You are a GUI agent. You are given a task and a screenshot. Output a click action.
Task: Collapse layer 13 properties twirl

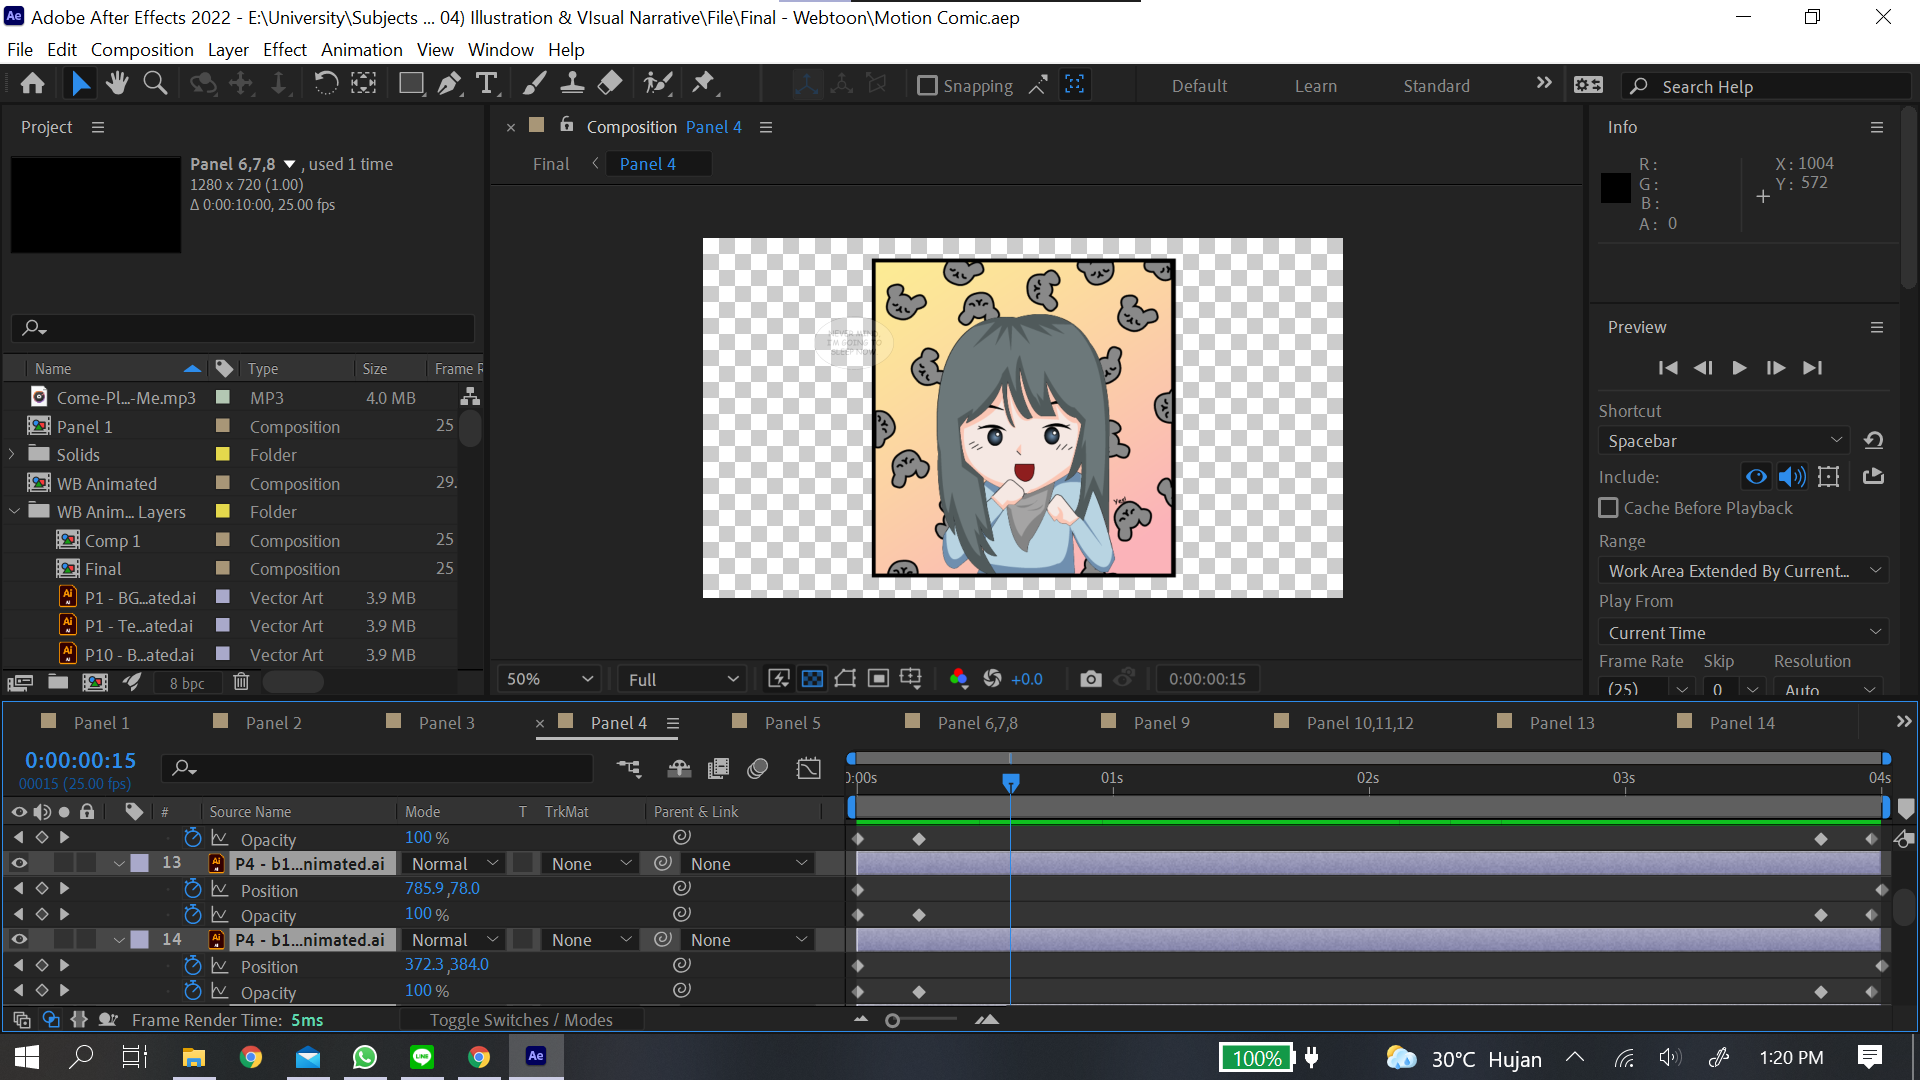tap(119, 863)
